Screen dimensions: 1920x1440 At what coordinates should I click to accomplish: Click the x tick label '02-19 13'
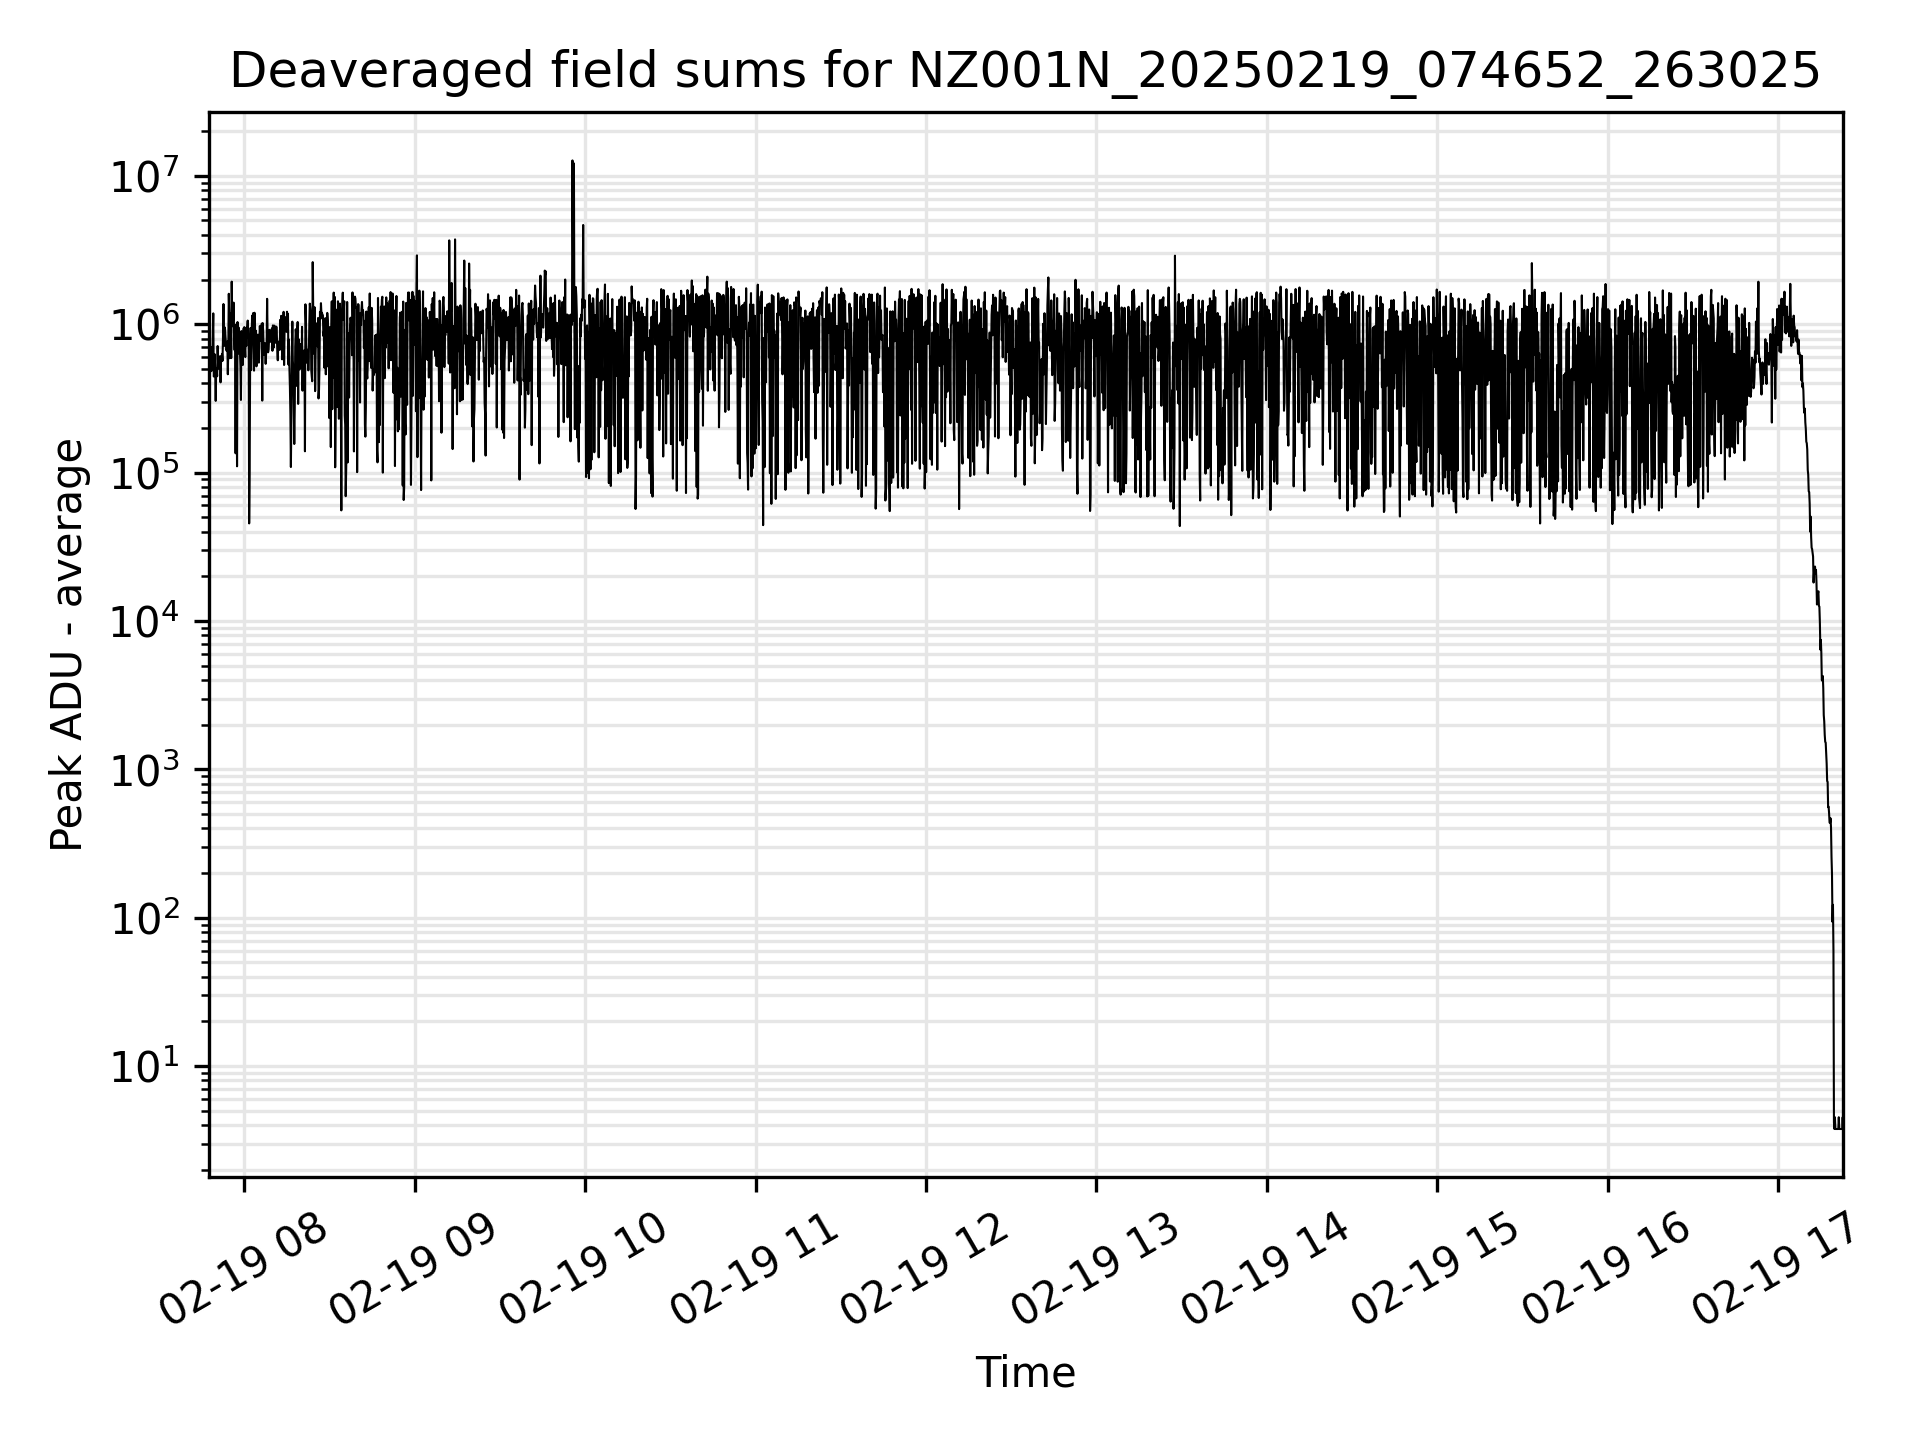[x=1096, y=1270]
